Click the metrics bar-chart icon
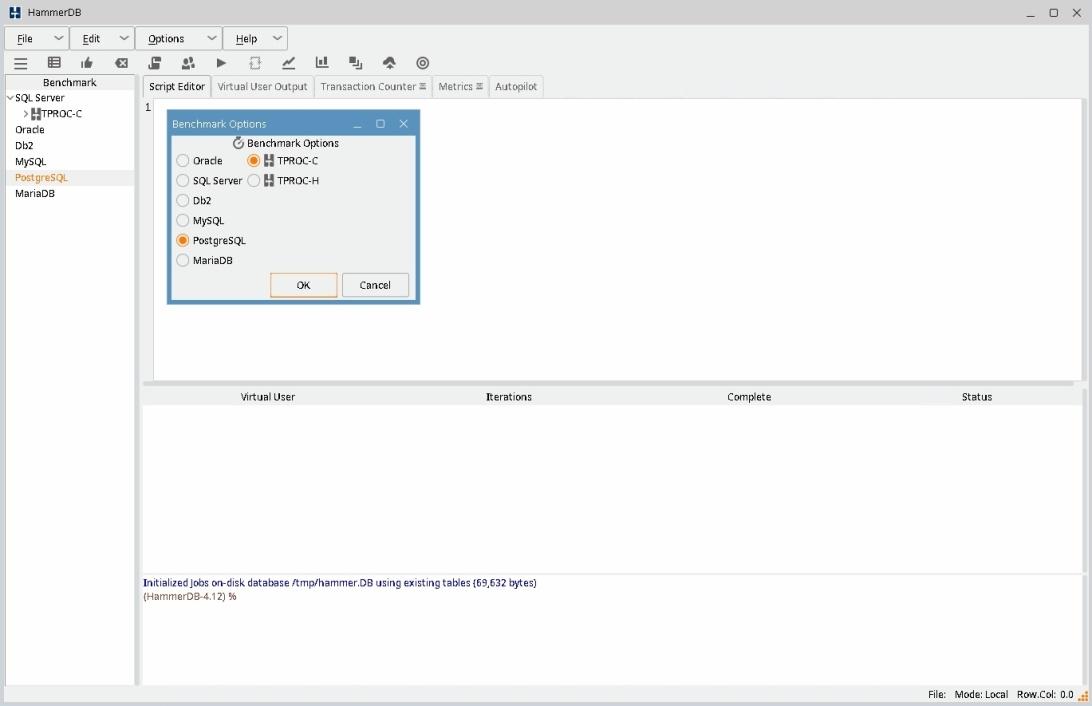This screenshot has height=706, width=1092. click(x=322, y=63)
